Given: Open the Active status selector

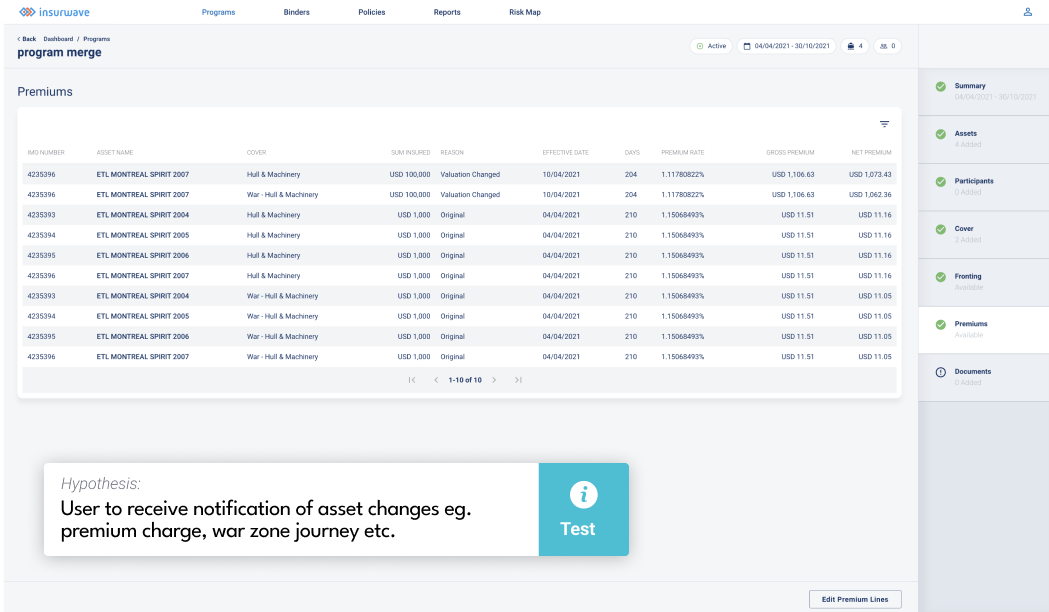Looking at the screenshot, I should pos(710,46).
